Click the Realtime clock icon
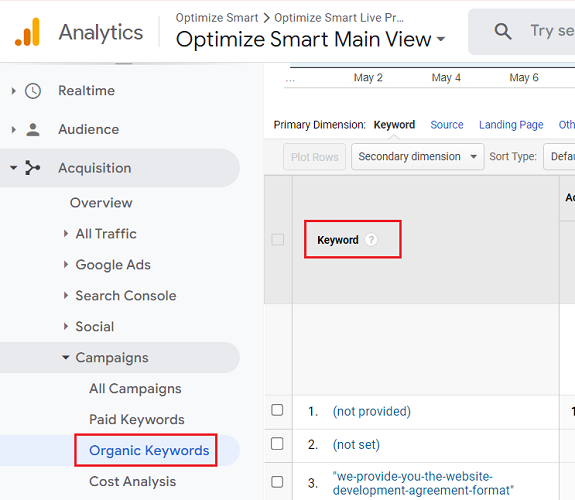575x500 pixels. coord(33,91)
